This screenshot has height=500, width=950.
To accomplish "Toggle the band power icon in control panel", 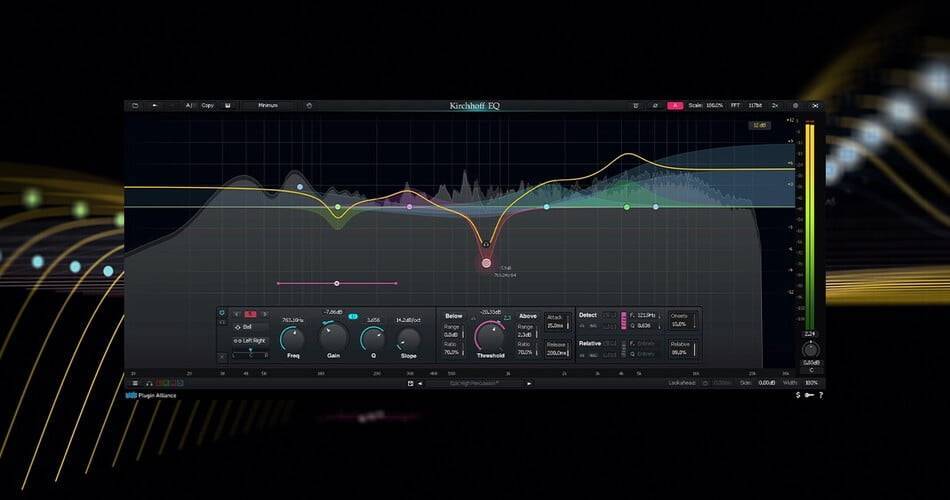I will pos(222,313).
